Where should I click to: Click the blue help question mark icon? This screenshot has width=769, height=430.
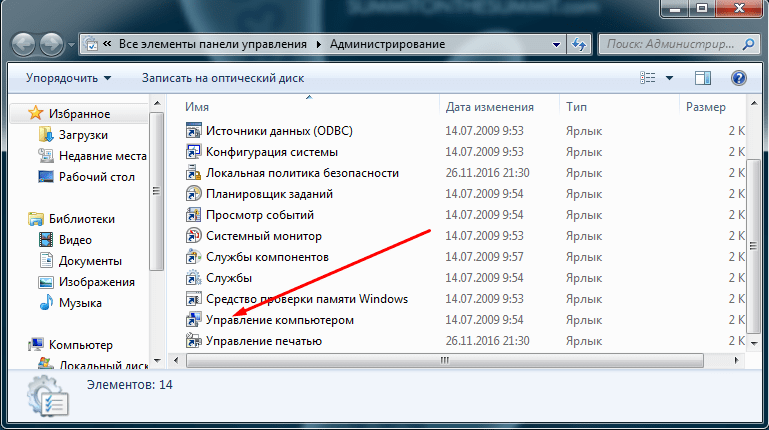(x=739, y=78)
